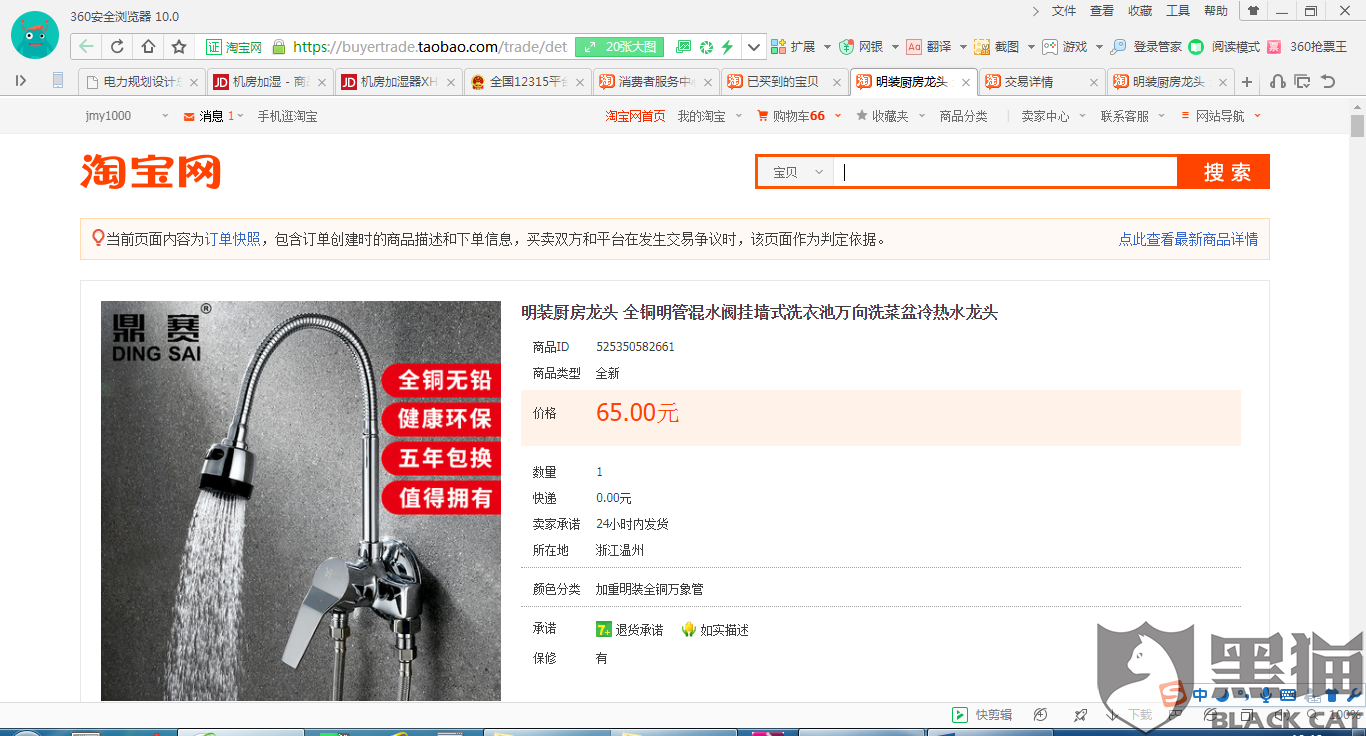Click inside the Taobao search input box
This screenshot has width=1366, height=736.
pos(1000,171)
